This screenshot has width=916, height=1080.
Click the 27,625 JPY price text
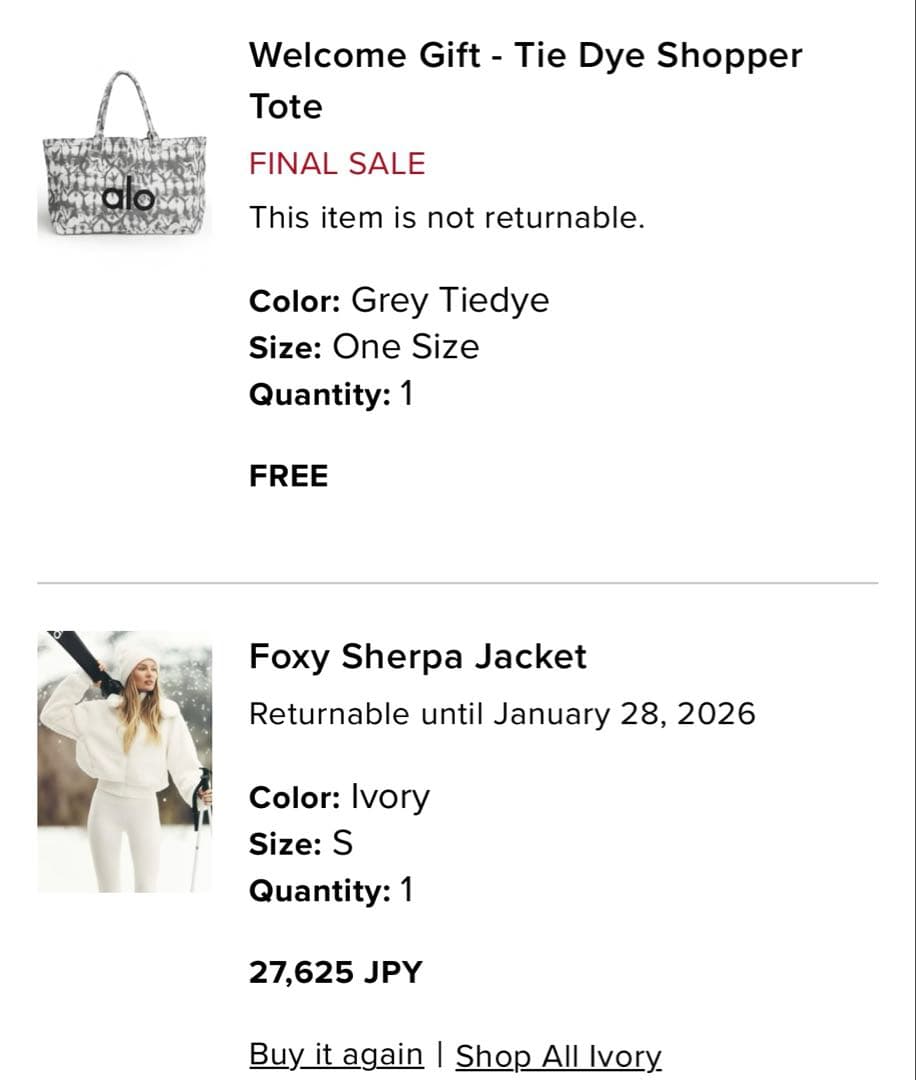coord(336,970)
